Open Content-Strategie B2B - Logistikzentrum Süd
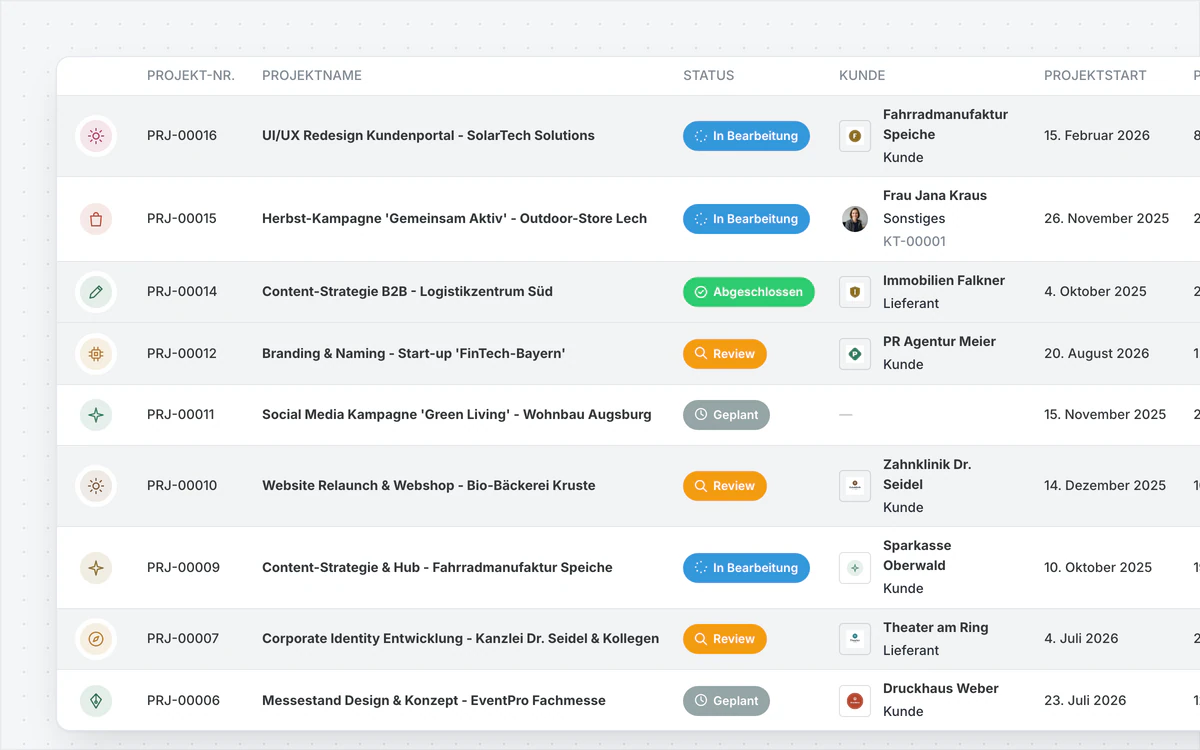The image size is (1200, 750). 407,292
